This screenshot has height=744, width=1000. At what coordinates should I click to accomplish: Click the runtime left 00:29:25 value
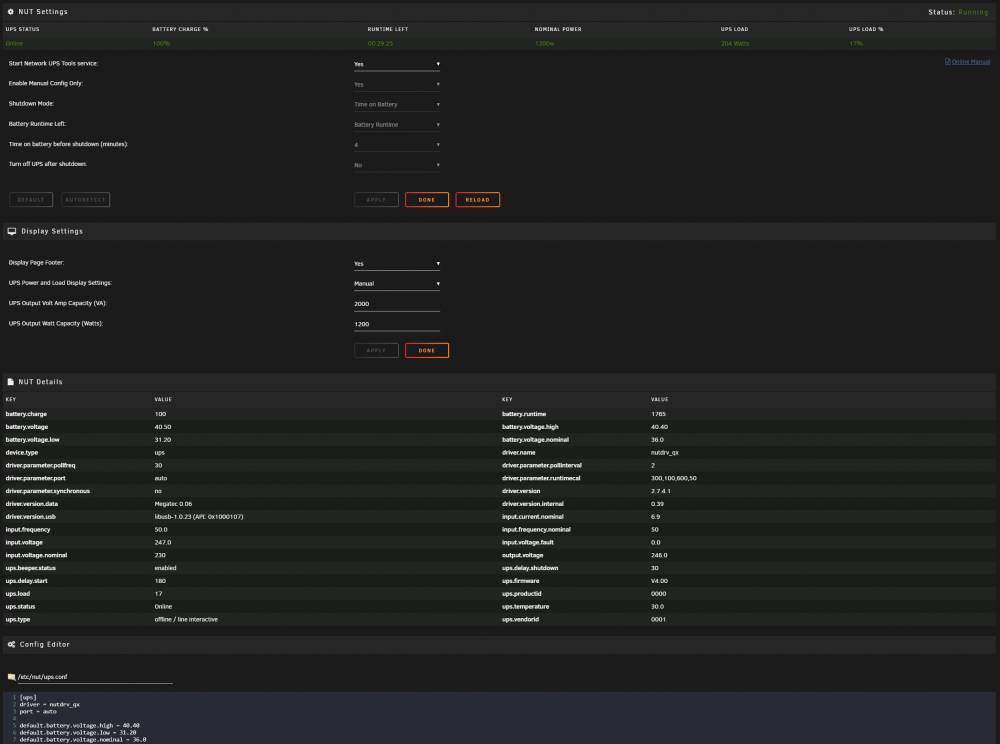(380, 43)
